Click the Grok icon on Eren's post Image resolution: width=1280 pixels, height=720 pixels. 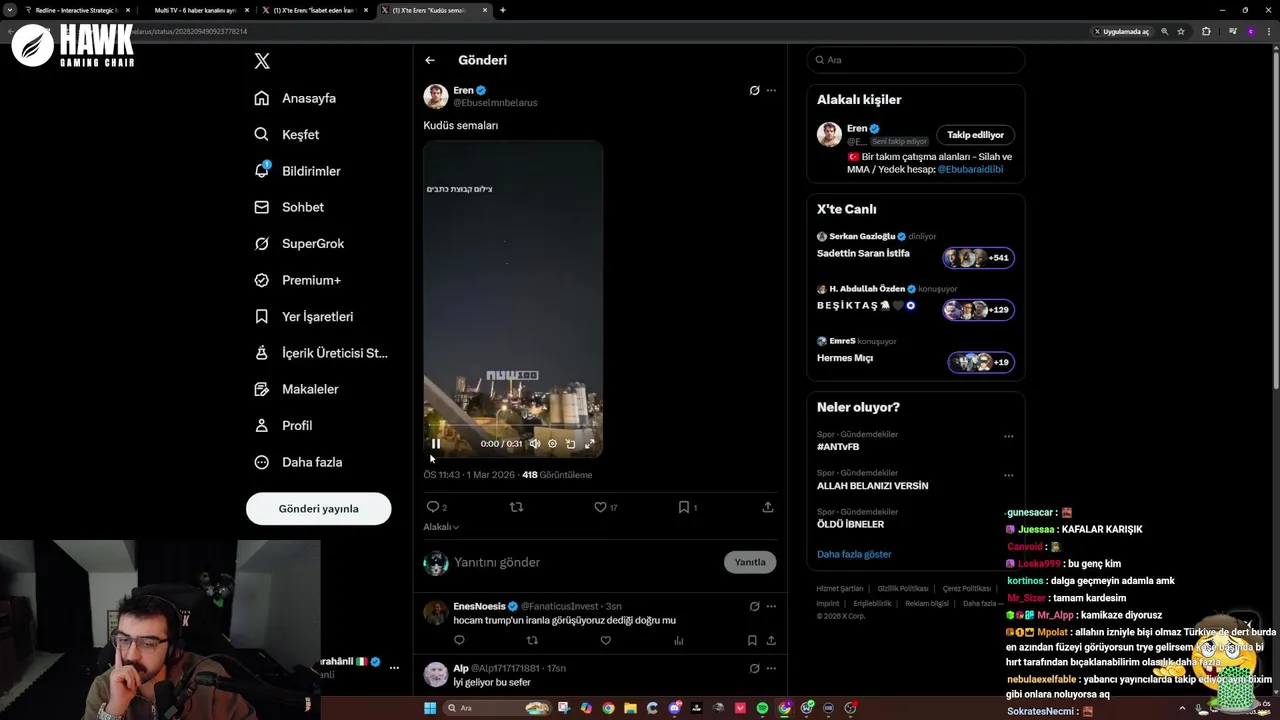point(754,90)
